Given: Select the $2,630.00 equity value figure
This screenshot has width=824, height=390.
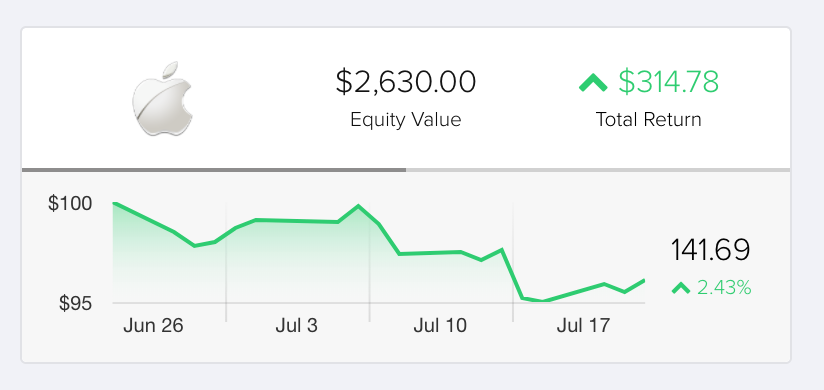Looking at the screenshot, I should (x=406, y=83).
